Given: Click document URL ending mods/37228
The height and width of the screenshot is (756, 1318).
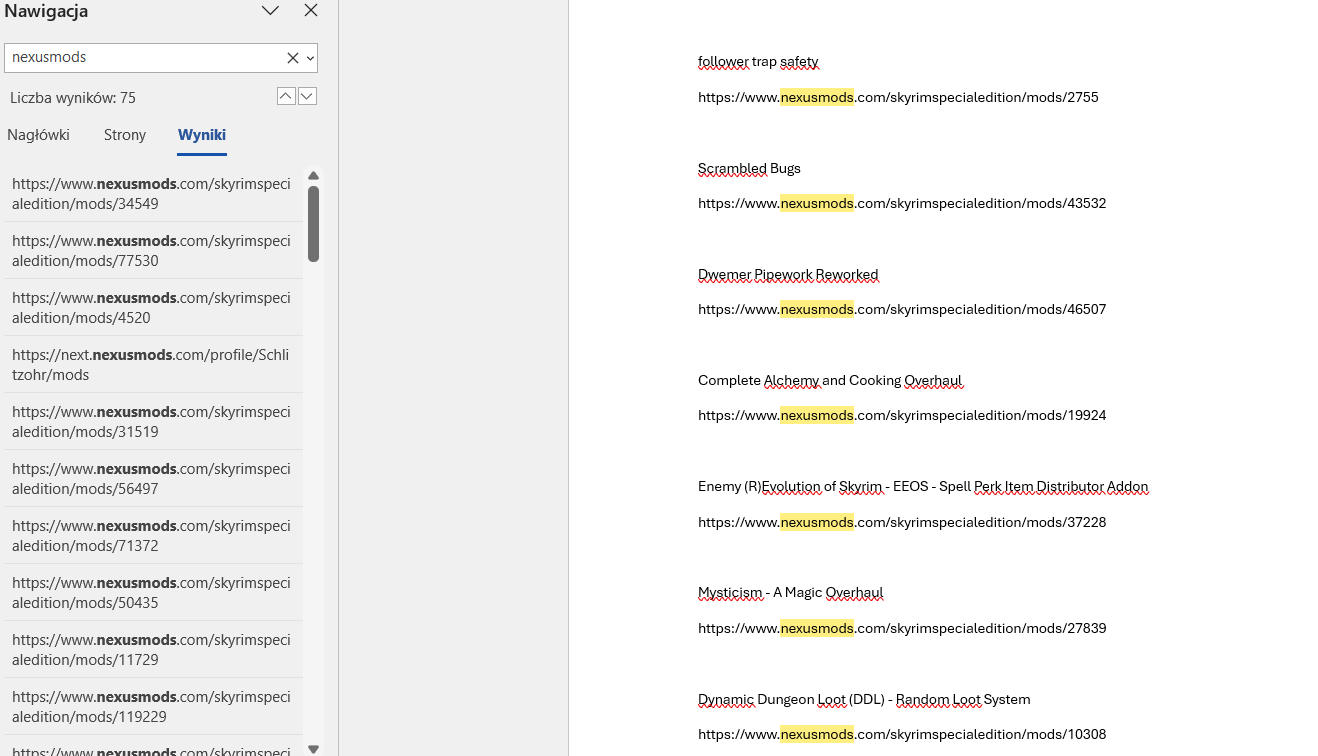Looking at the screenshot, I should coord(902,522).
